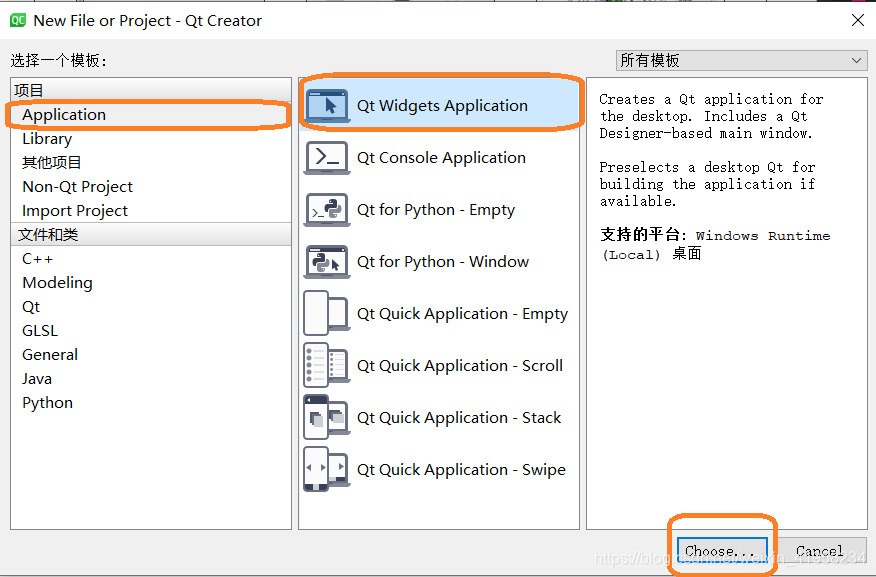
Task: Click the Qt Quick Application - Swipe icon
Action: [x=327, y=469]
